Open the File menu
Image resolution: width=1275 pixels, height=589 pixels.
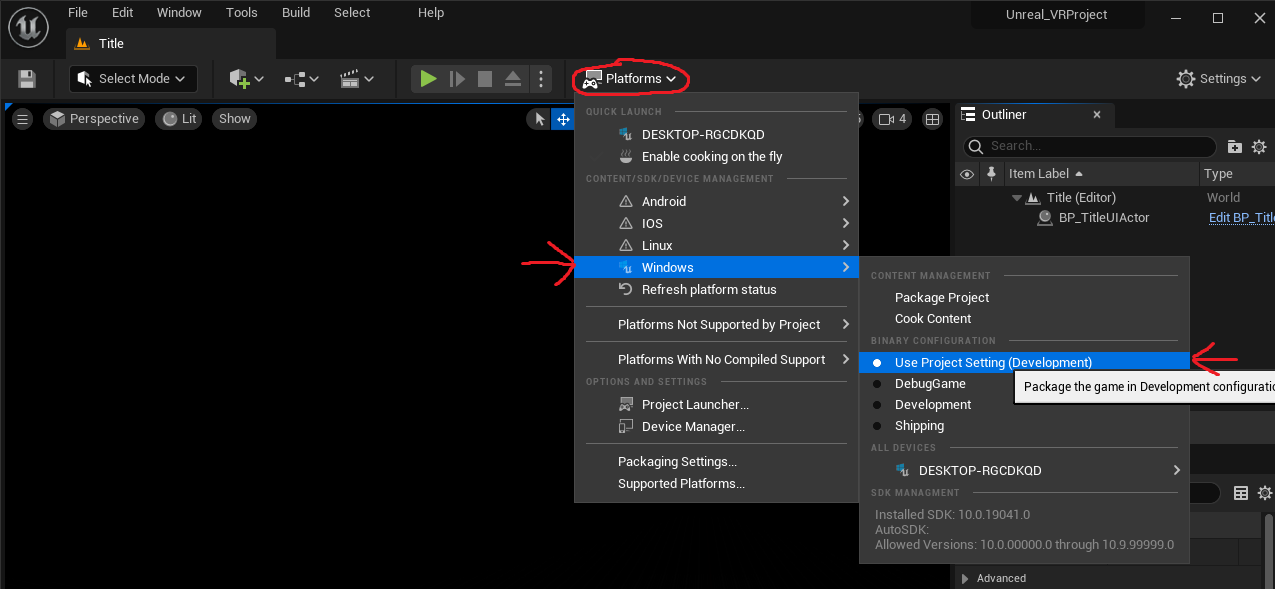(78, 13)
